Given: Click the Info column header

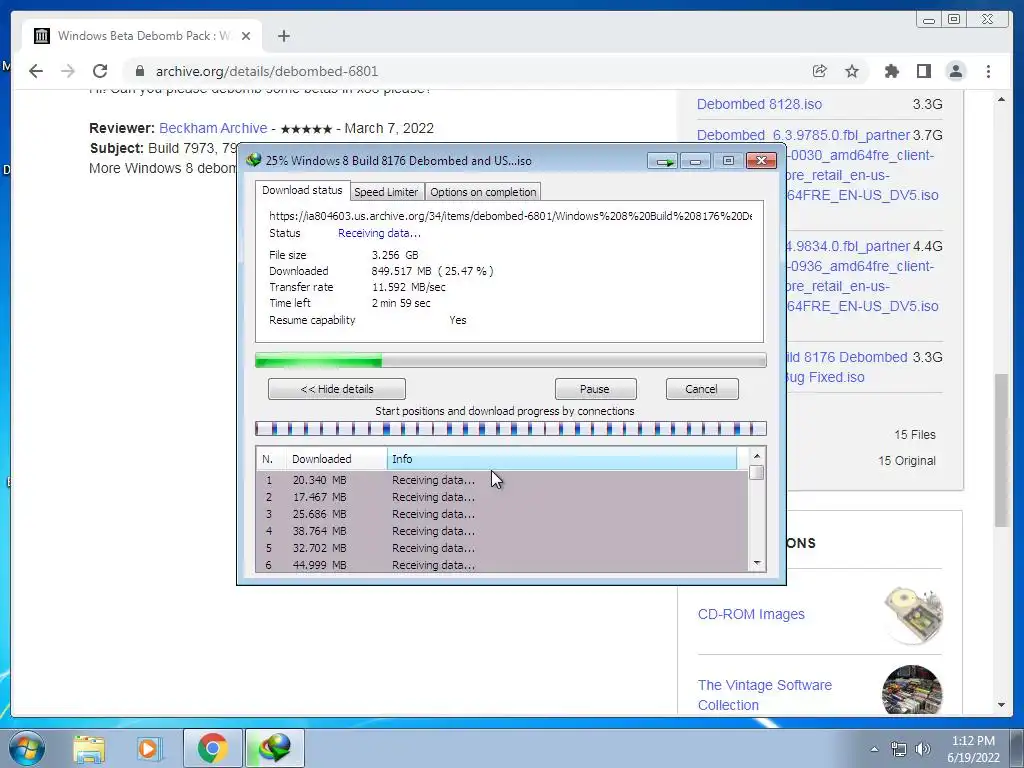Looking at the screenshot, I should (562, 459).
